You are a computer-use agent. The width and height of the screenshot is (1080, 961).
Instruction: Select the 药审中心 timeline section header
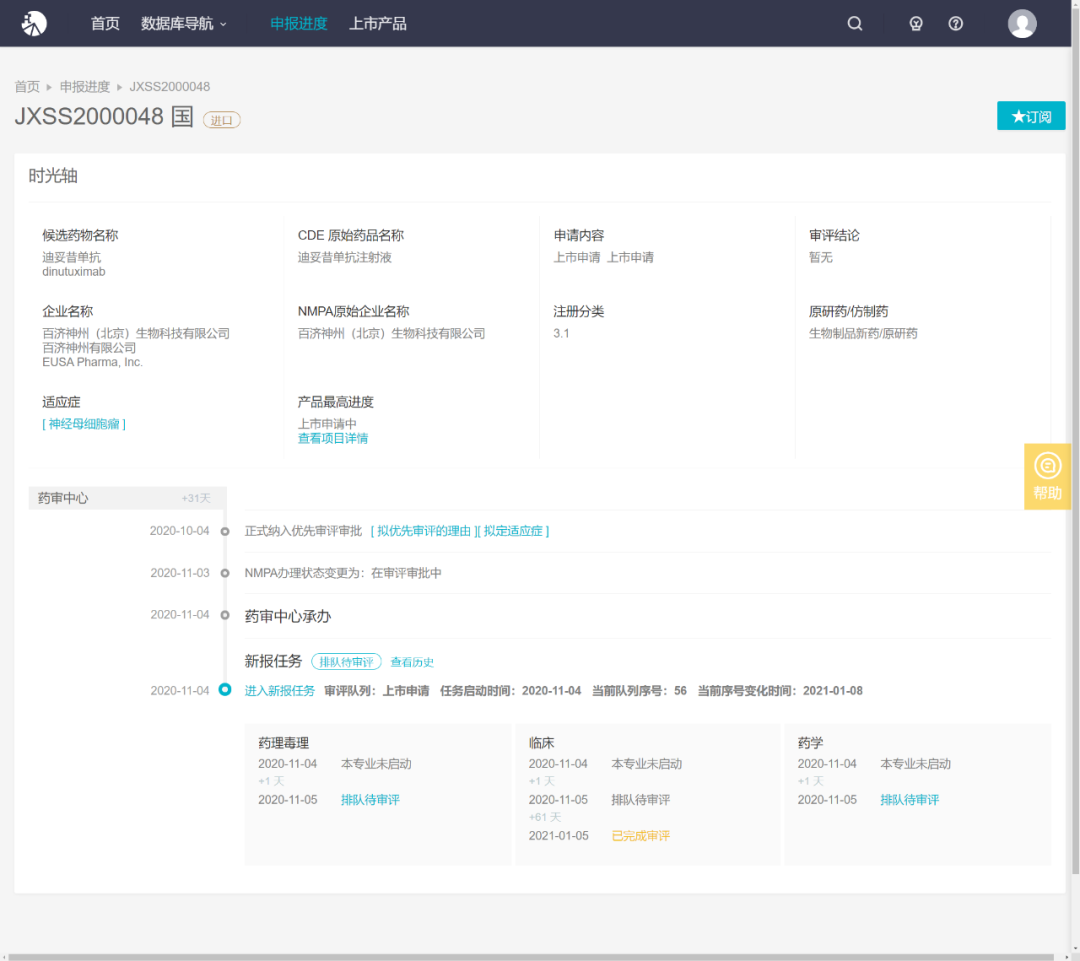[127, 498]
